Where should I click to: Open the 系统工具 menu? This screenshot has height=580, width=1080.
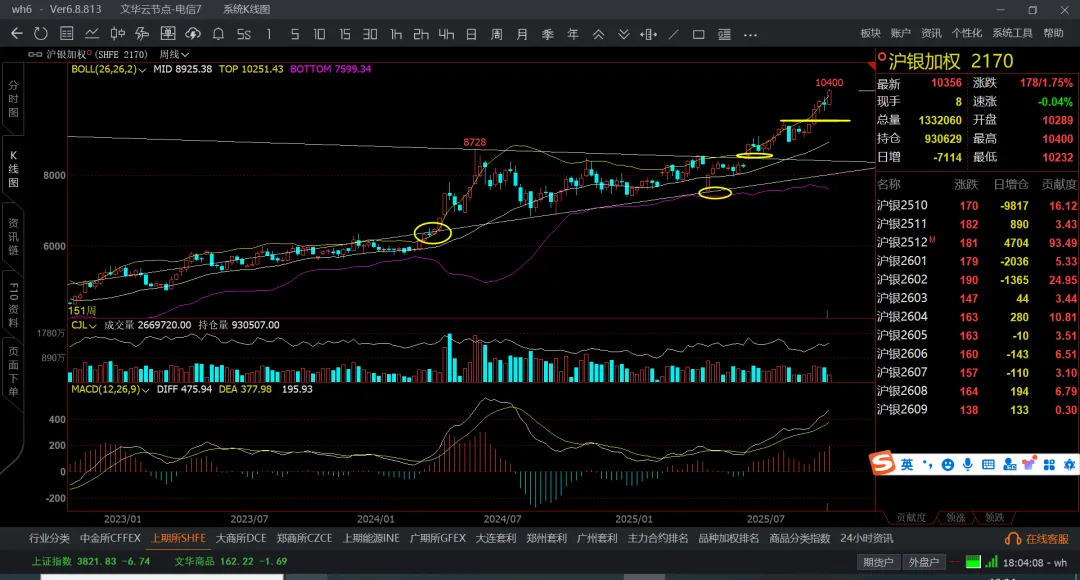click(1012, 33)
